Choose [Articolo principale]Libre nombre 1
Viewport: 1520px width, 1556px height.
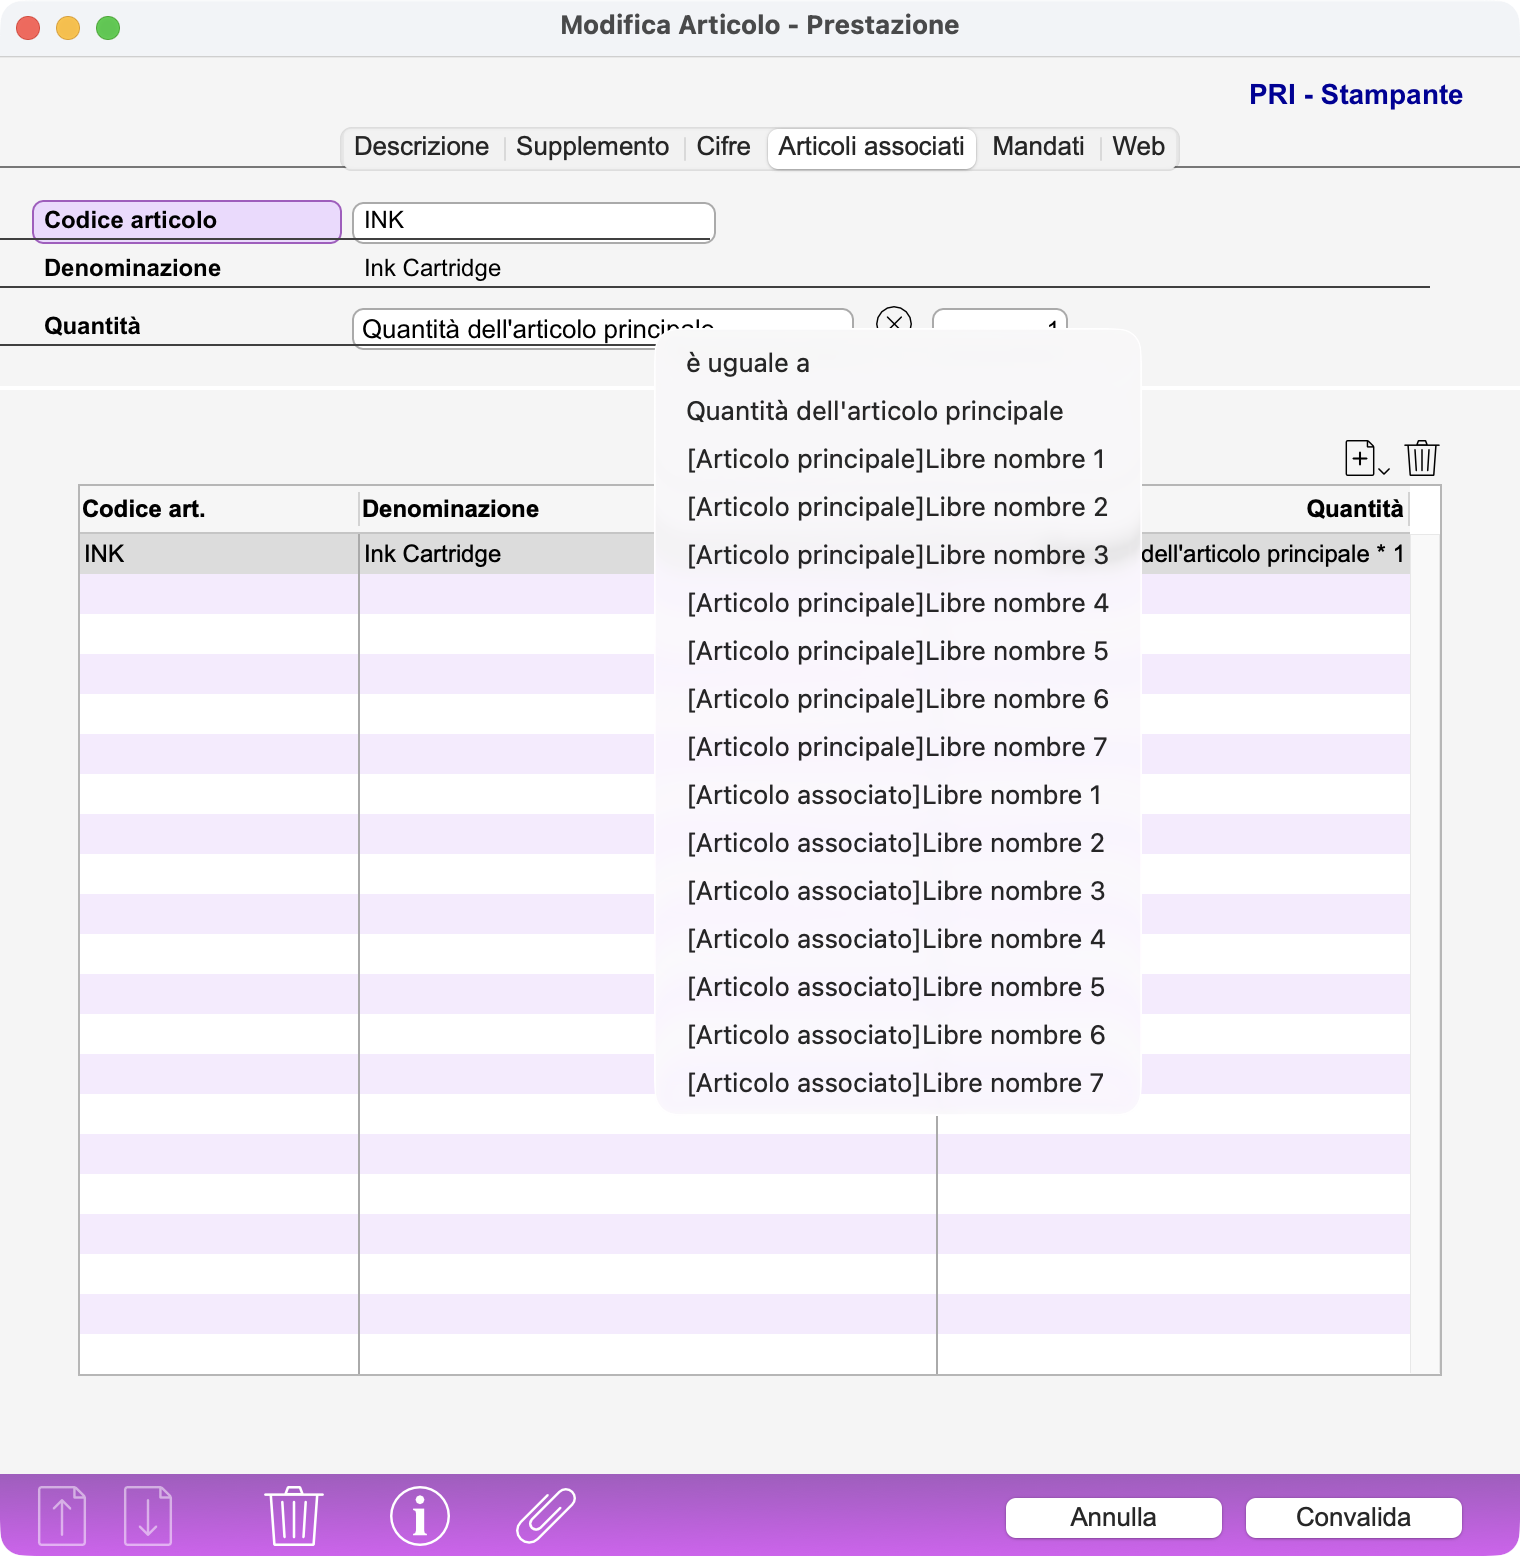point(898,459)
